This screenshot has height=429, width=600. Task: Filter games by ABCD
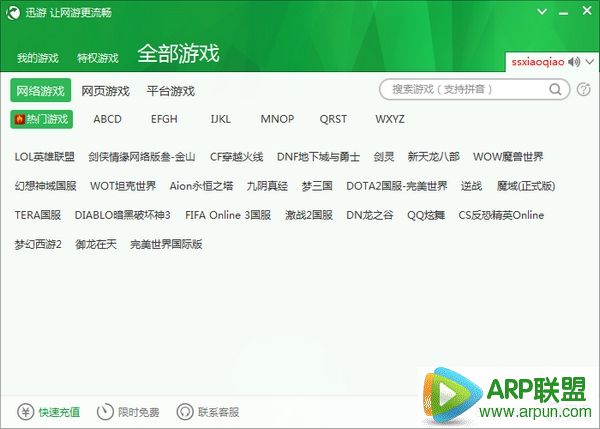tap(108, 119)
